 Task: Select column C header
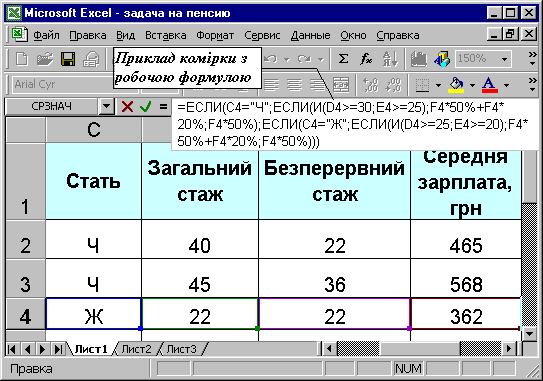(94, 130)
